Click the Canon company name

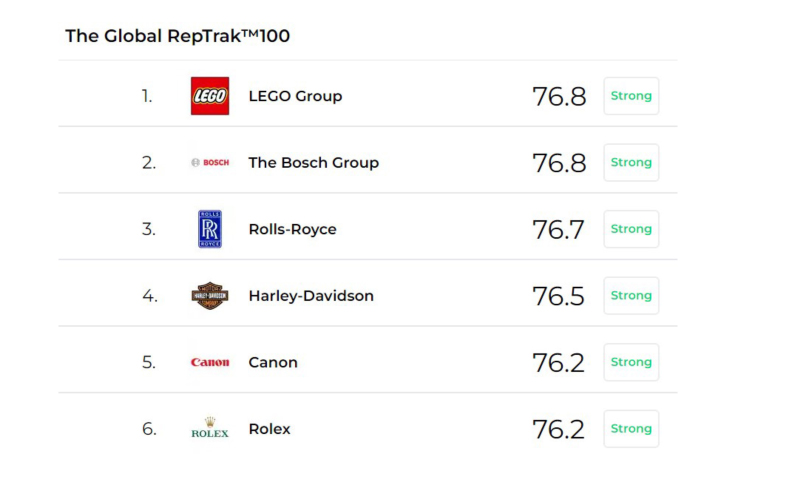tap(273, 362)
